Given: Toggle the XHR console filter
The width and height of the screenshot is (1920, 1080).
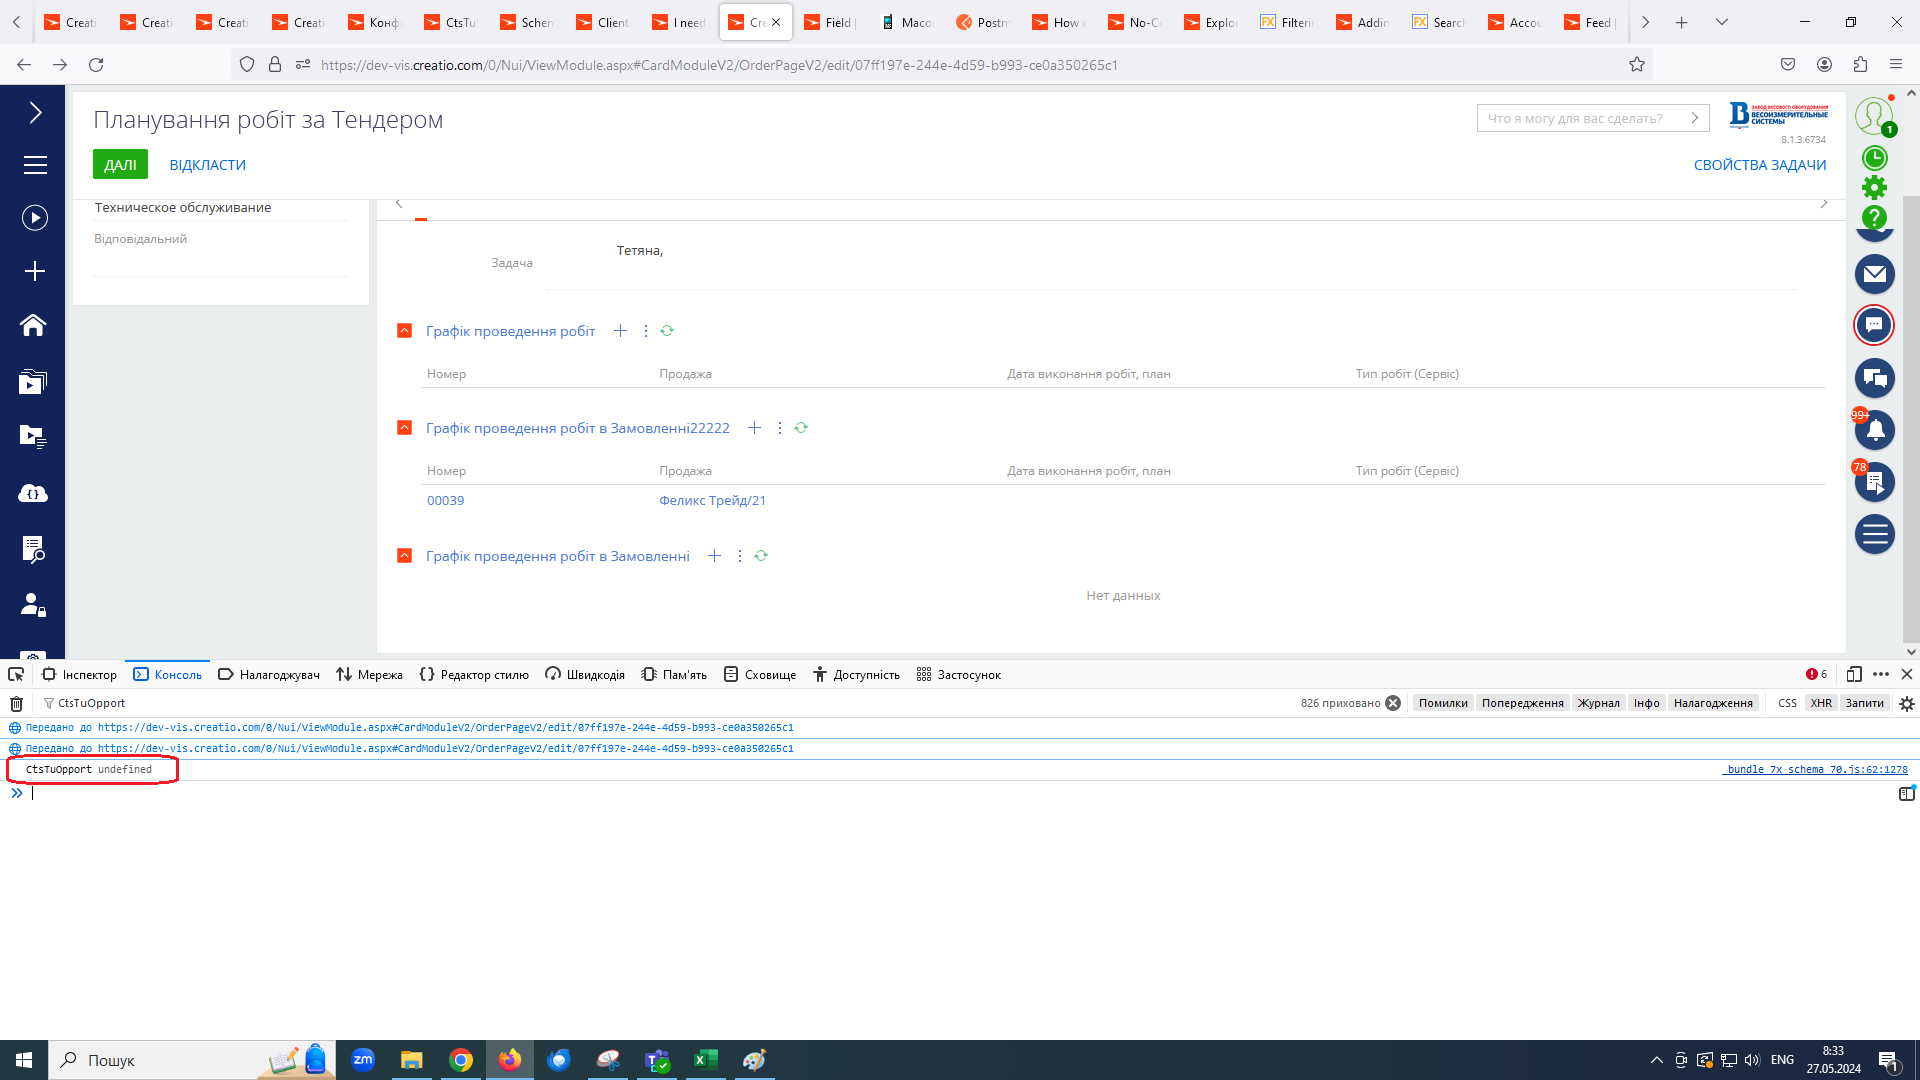Looking at the screenshot, I should point(1821,703).
